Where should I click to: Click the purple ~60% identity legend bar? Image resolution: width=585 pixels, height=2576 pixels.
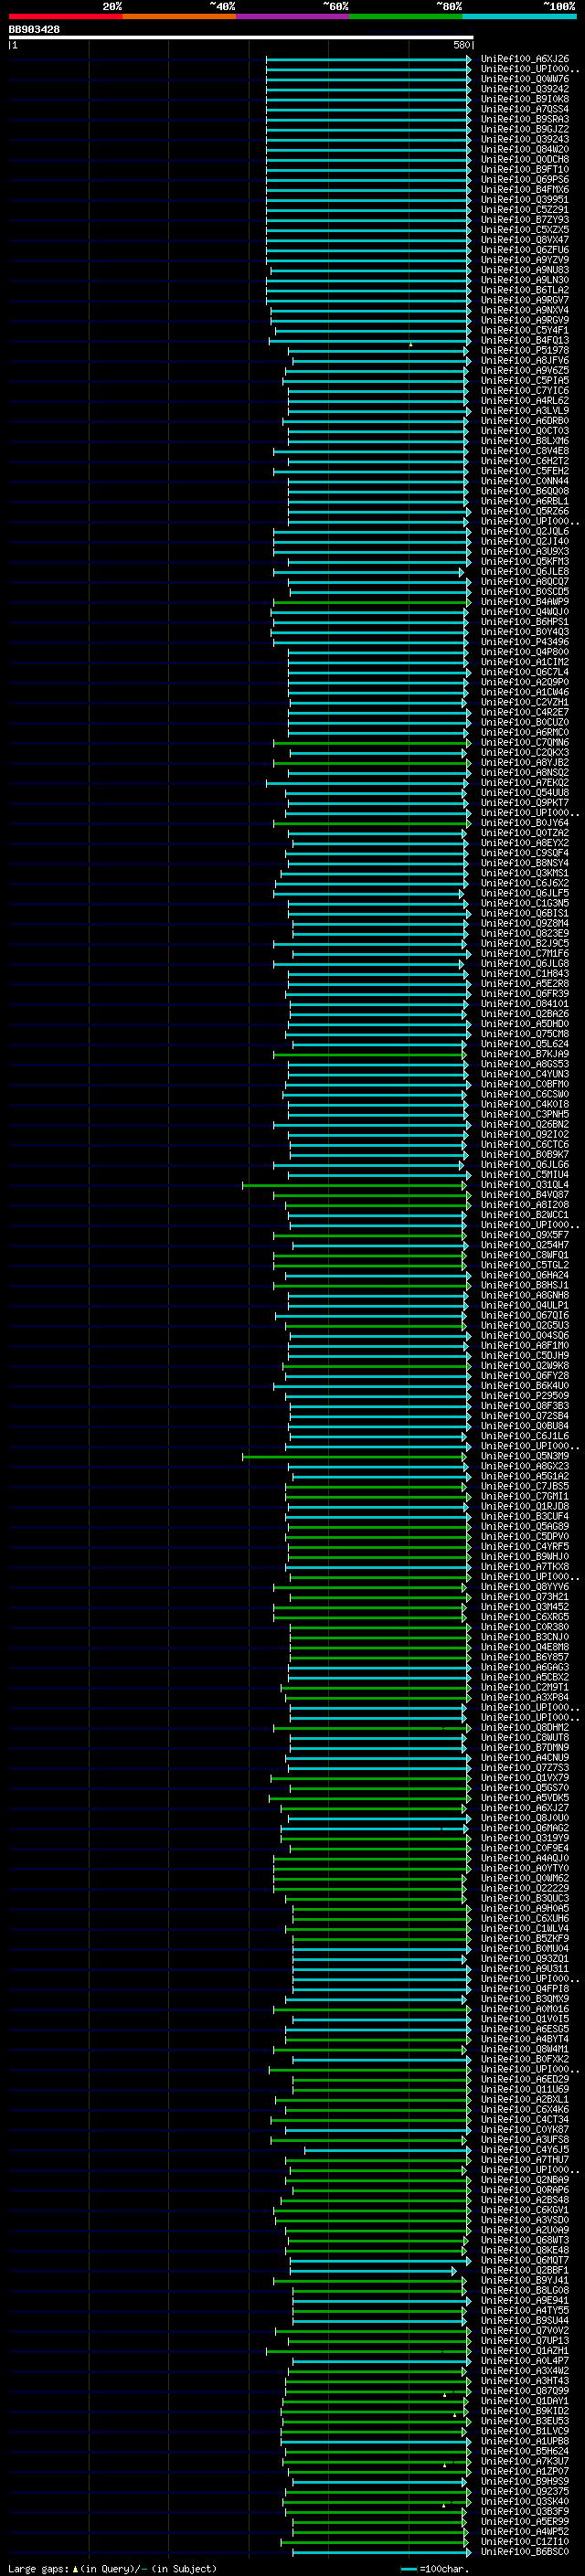(x=292, y=16)
